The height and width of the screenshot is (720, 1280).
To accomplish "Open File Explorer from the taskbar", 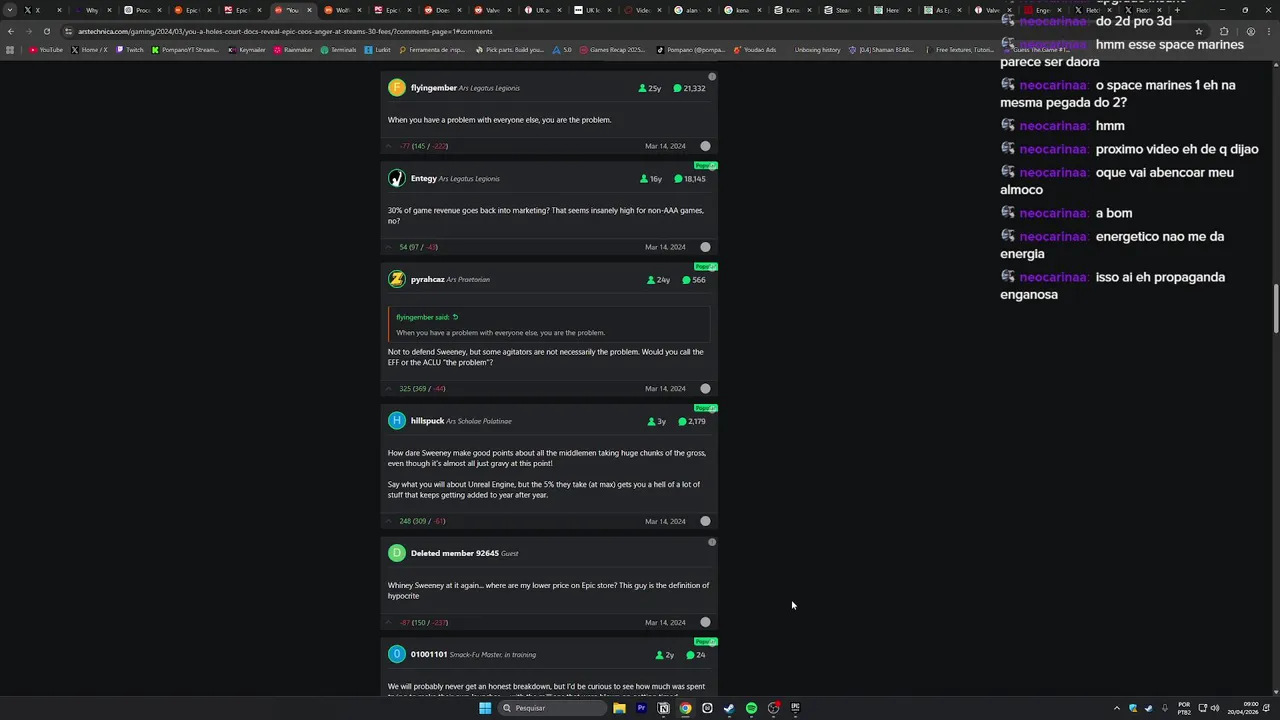I will pyautogui.click(x=619, y=708).
